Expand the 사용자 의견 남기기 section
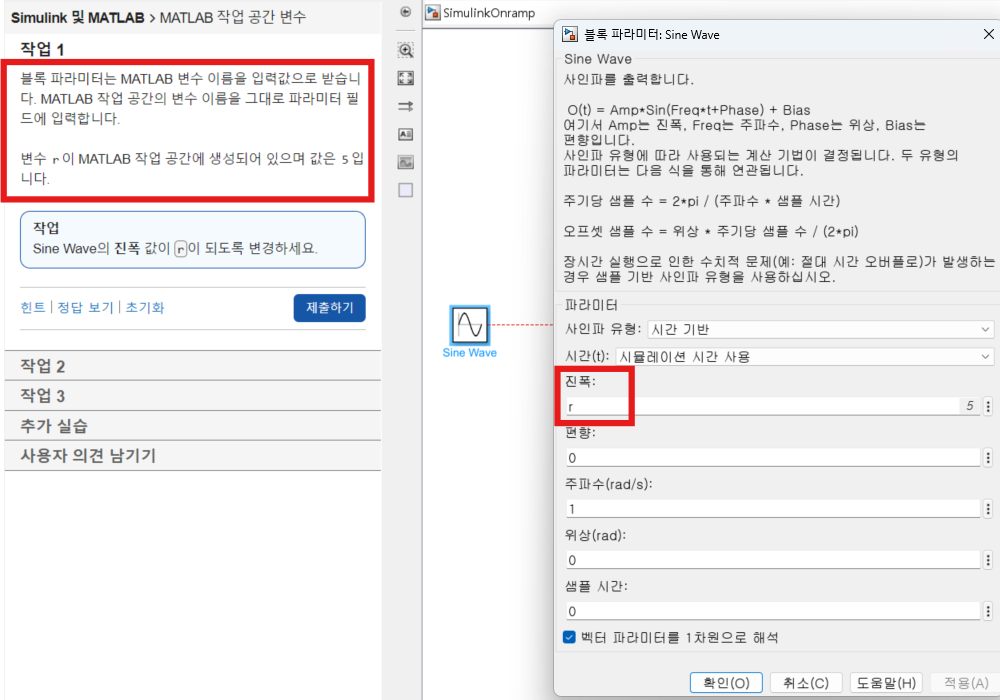Viewport: 1000px width, 700px height. click(x=193, y=455)
